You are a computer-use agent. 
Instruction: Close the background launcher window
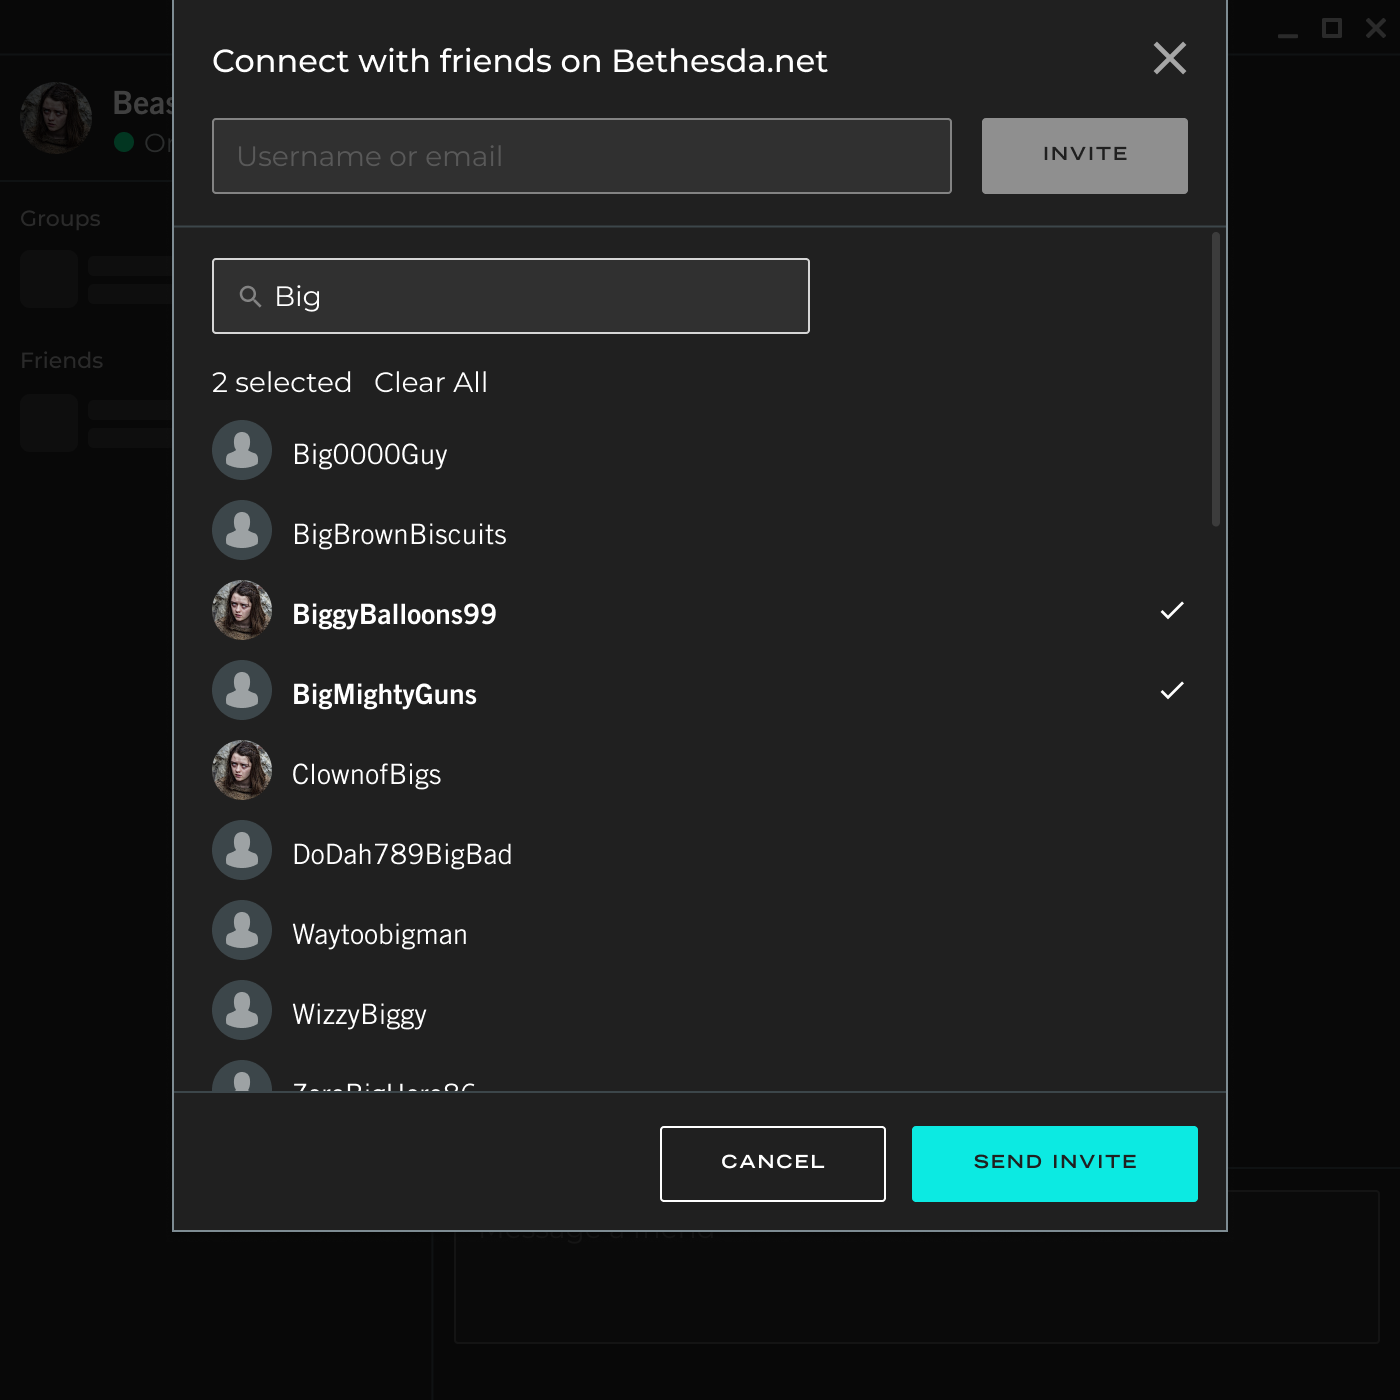1376,28
